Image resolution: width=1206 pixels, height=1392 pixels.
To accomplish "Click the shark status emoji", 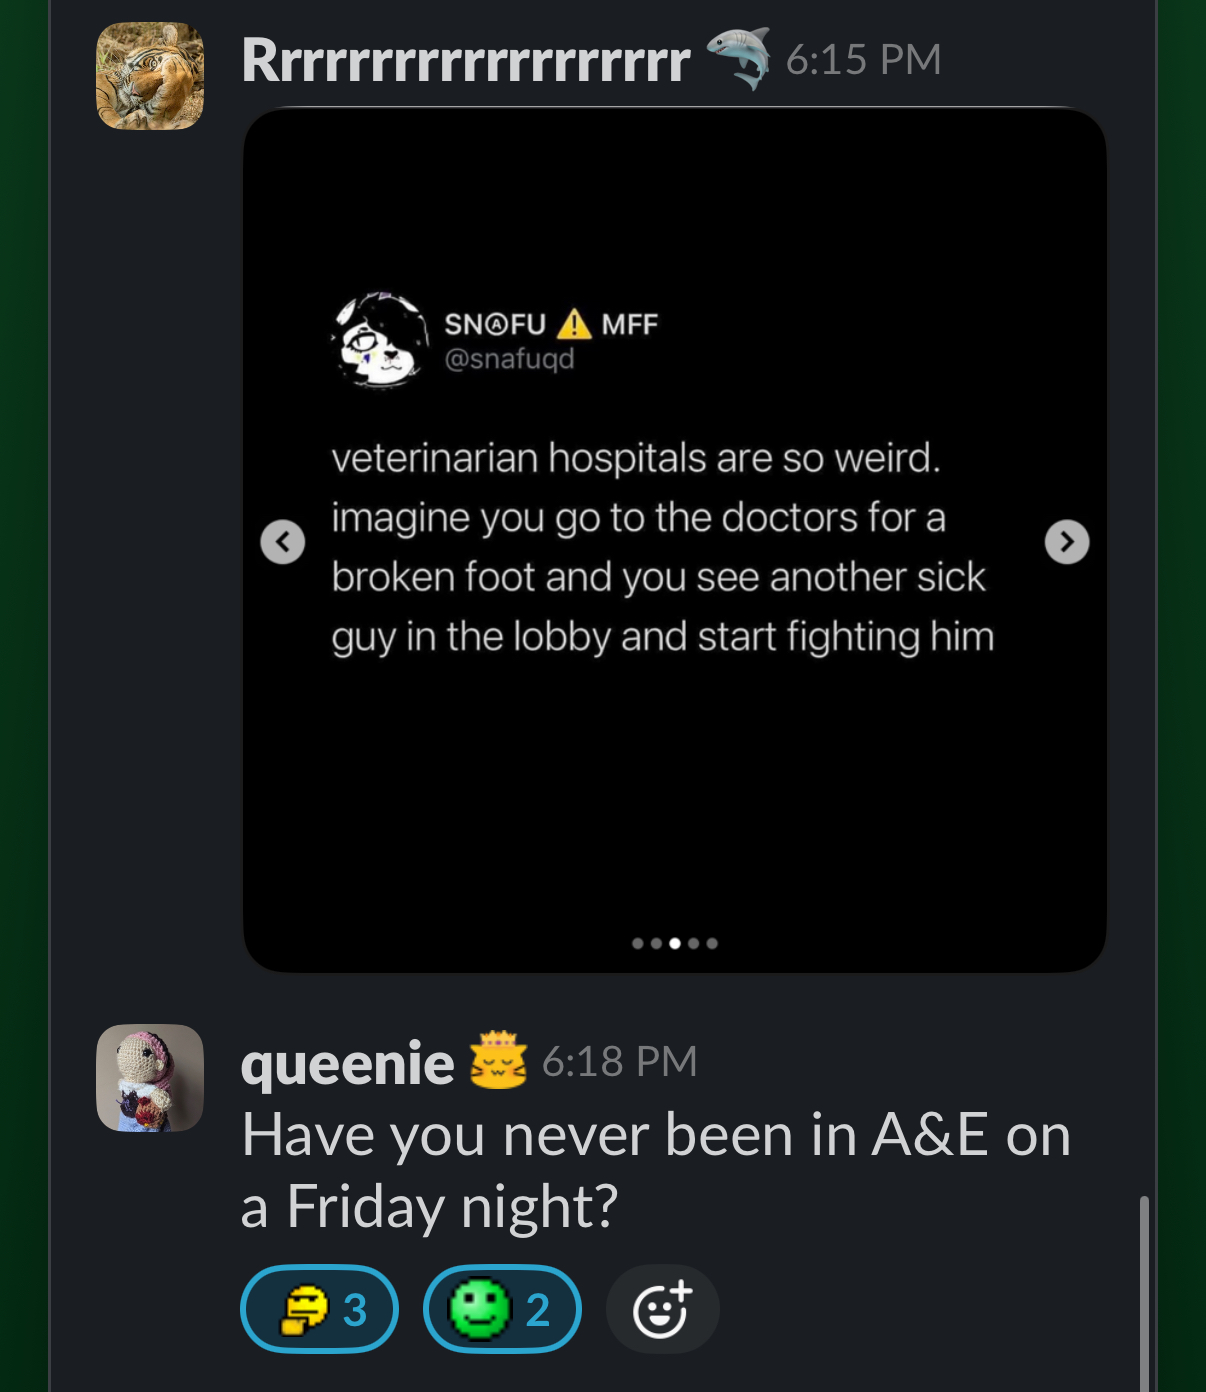I will (x=739, y=58).
